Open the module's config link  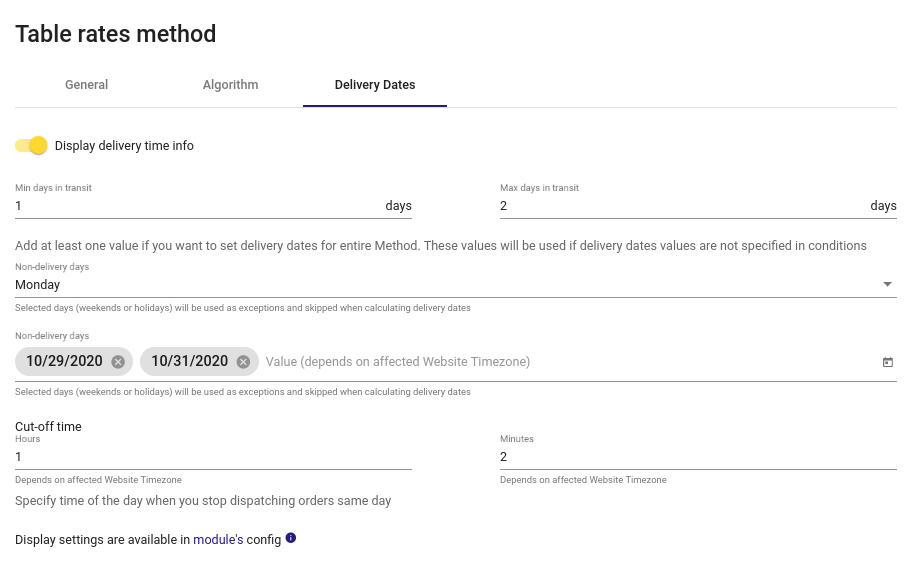pyautogui.click(x=218, y=540)
